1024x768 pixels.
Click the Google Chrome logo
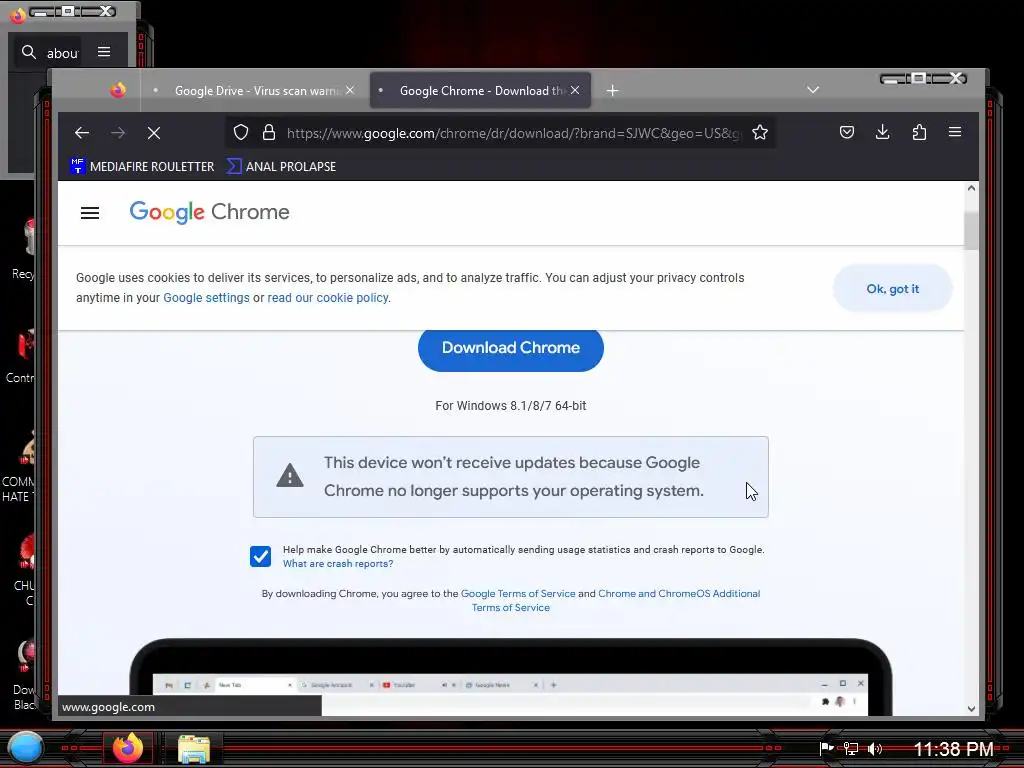tap(209, 212)
